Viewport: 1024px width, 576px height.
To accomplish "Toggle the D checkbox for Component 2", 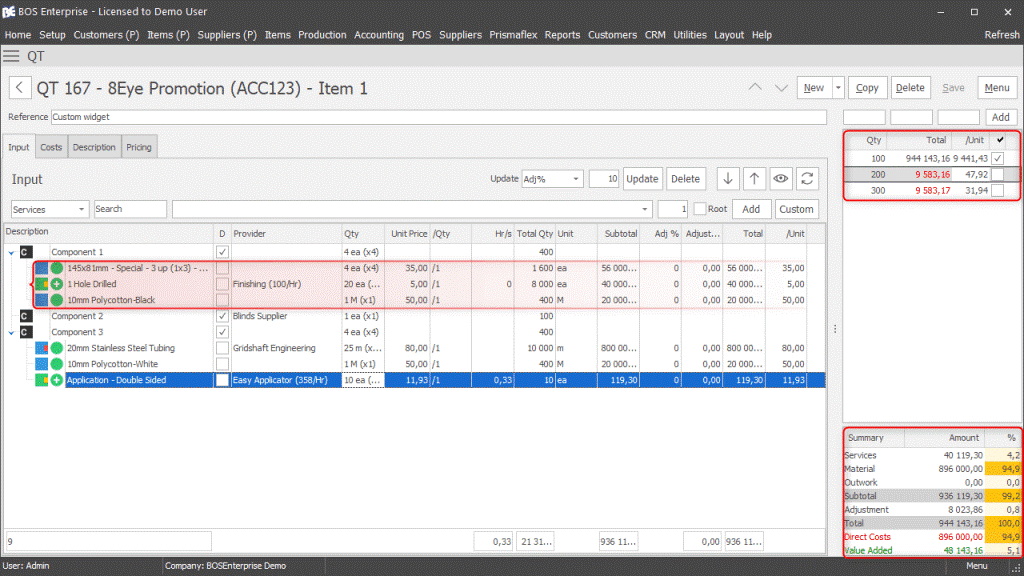I will coord(222,316).
